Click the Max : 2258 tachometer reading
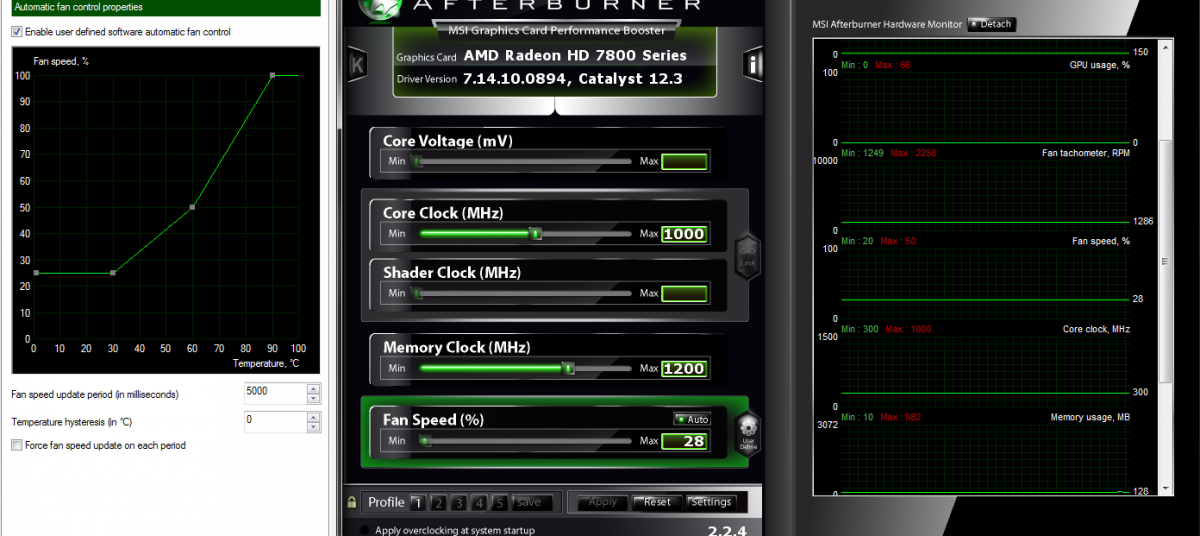 point(913,153)
